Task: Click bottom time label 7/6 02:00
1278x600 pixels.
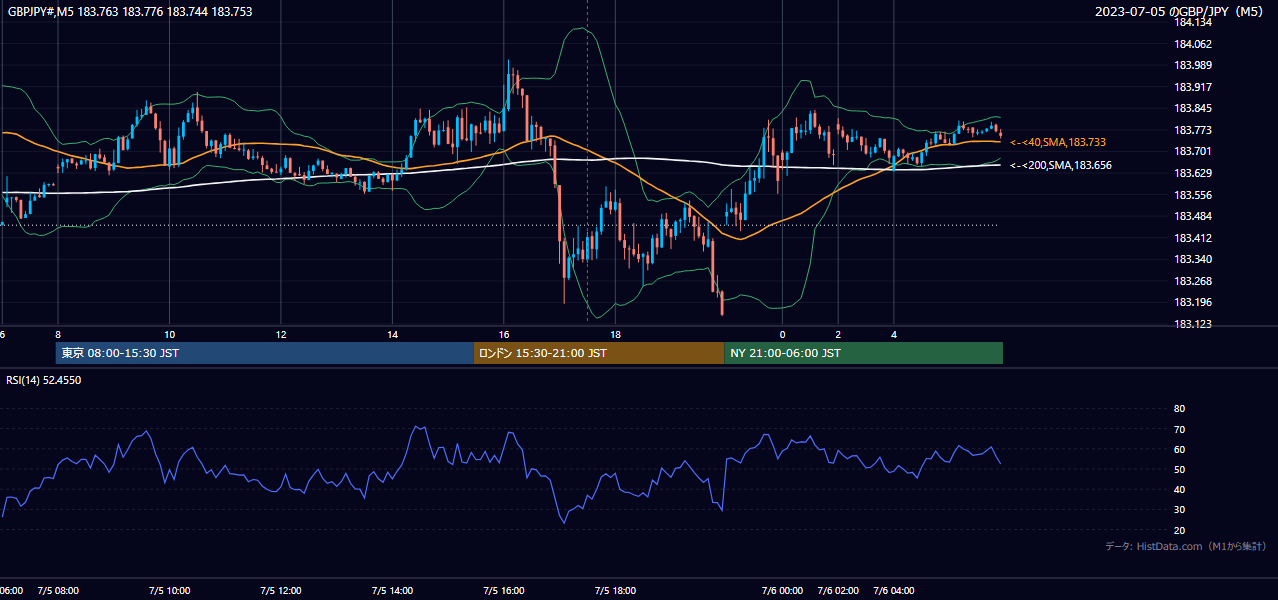Action: click(x=838, y=591)
